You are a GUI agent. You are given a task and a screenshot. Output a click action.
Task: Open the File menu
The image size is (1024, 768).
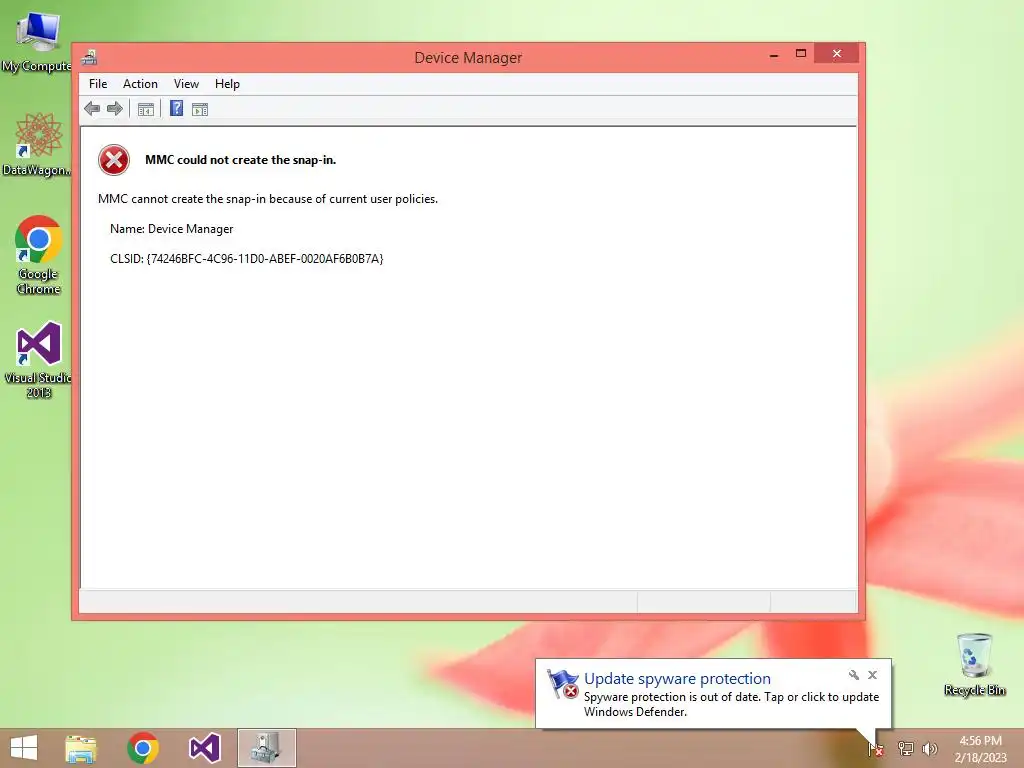(x=98, y=84)
